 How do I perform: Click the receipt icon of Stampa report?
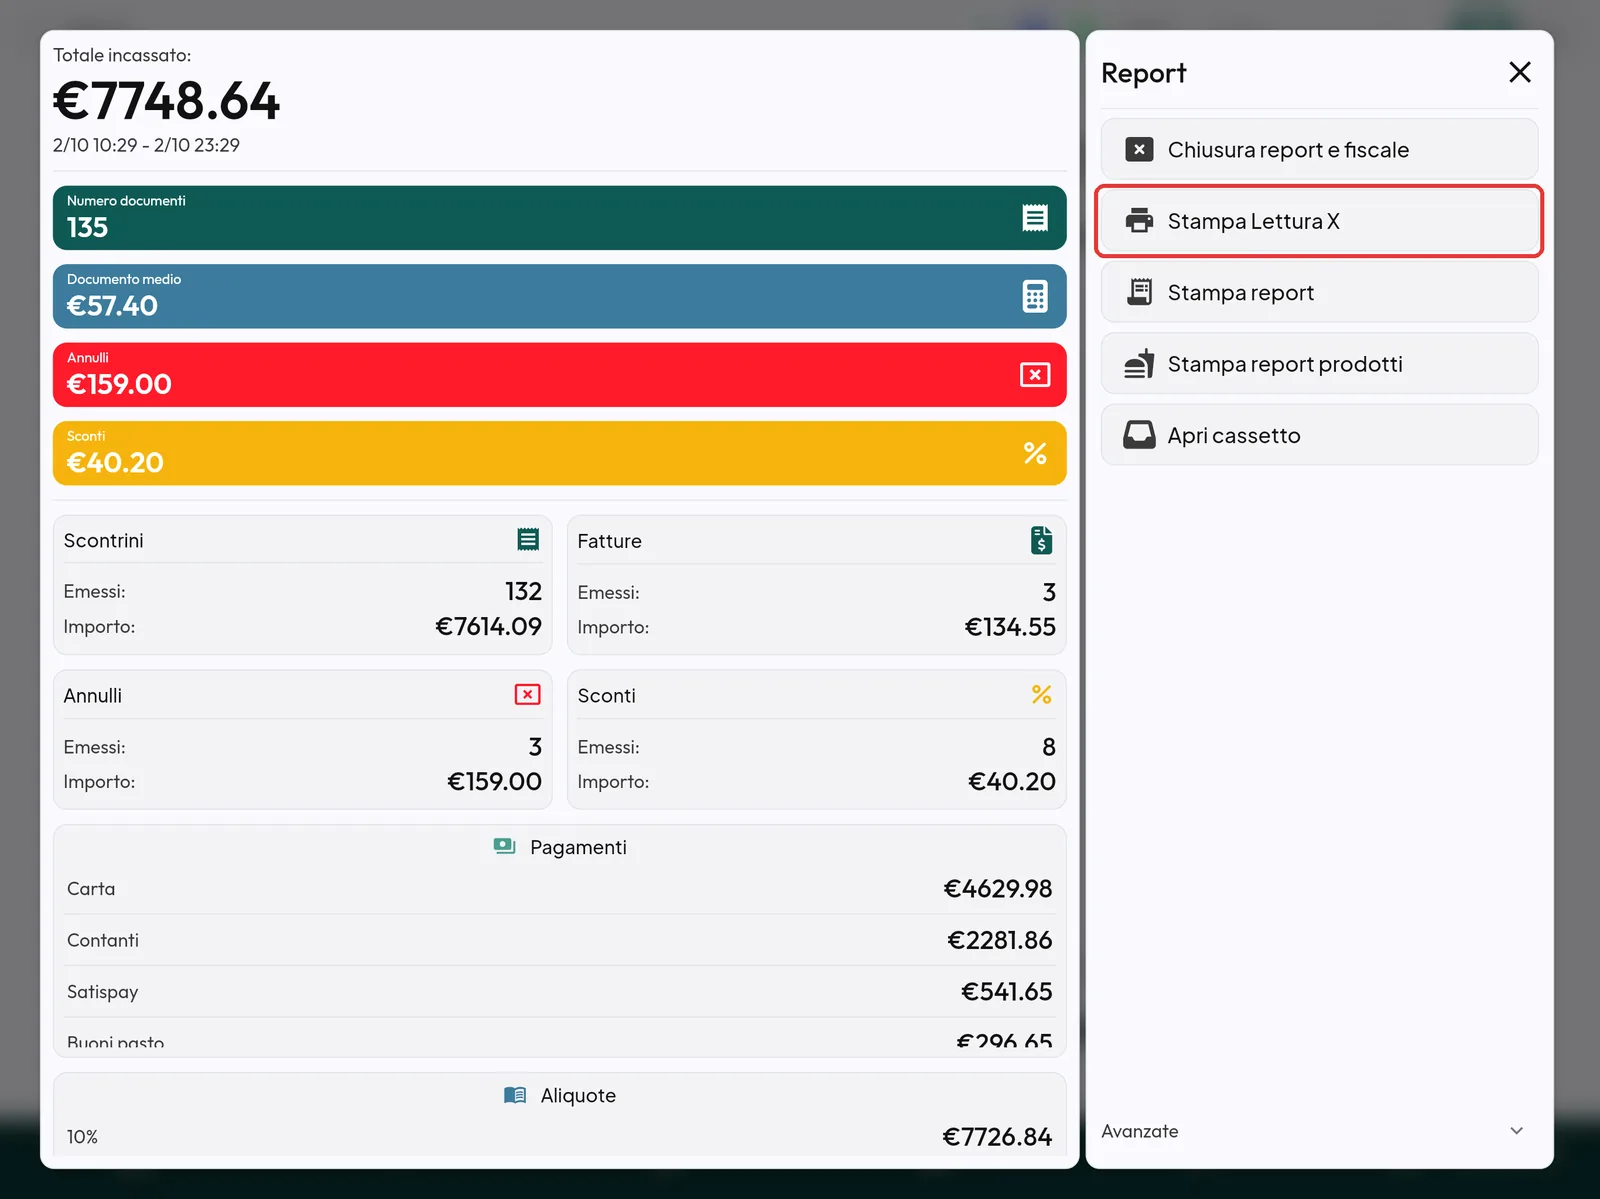pos(1139,292)
